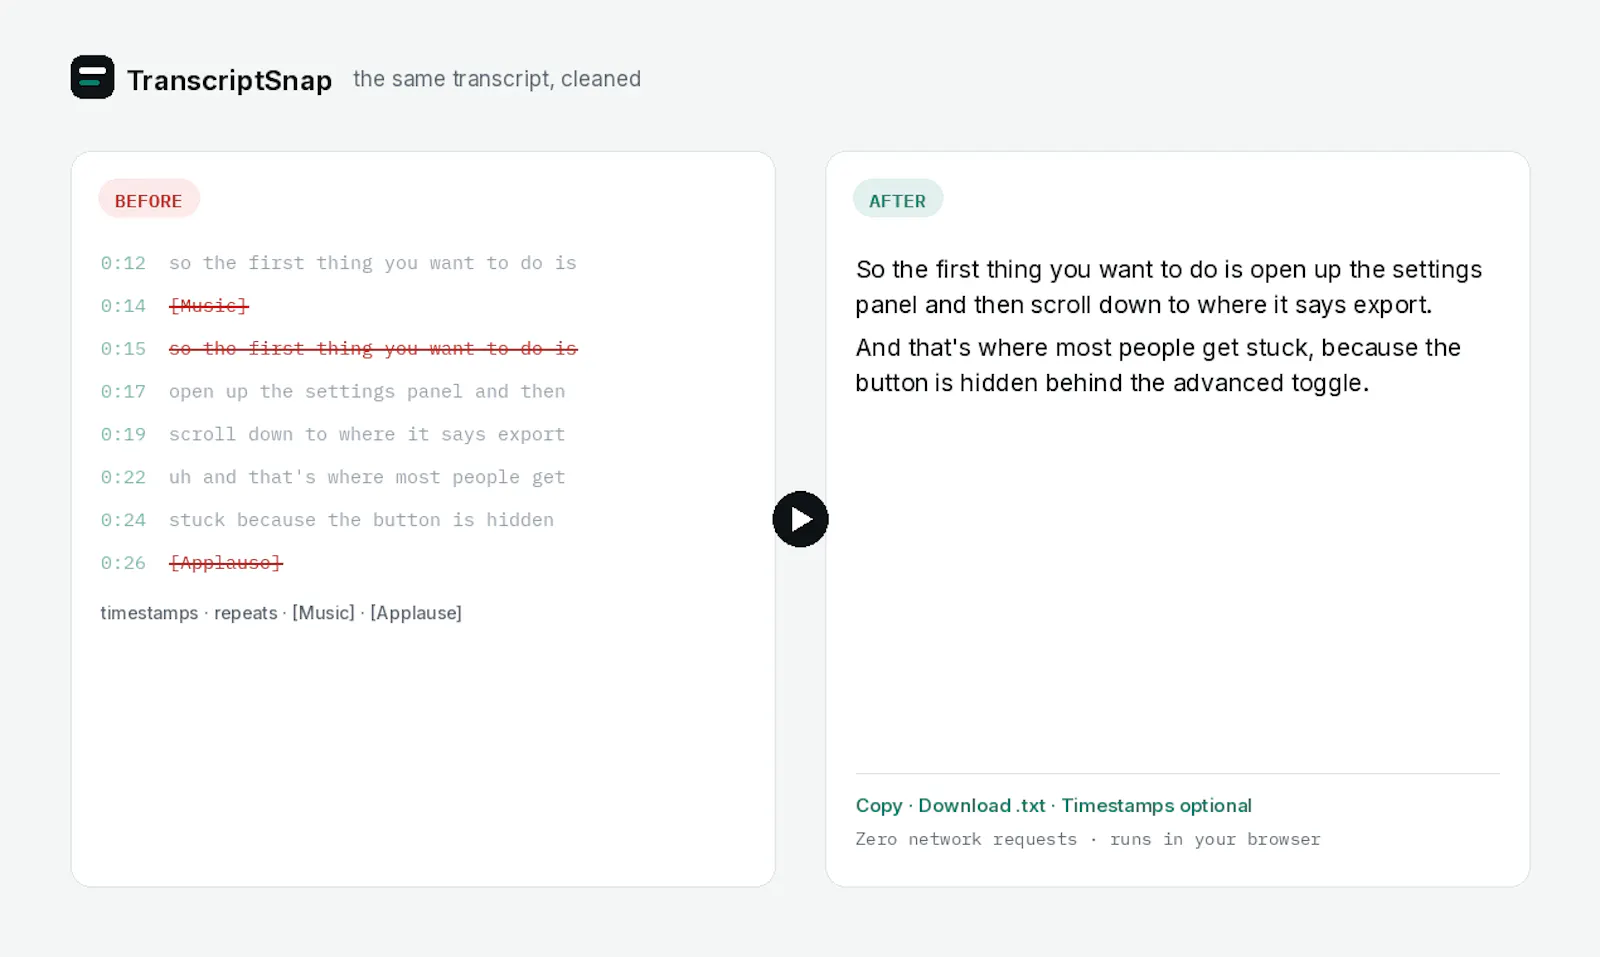
Task: Click the struck-through repeated line at 0:15
Action: tap(373, 349)
